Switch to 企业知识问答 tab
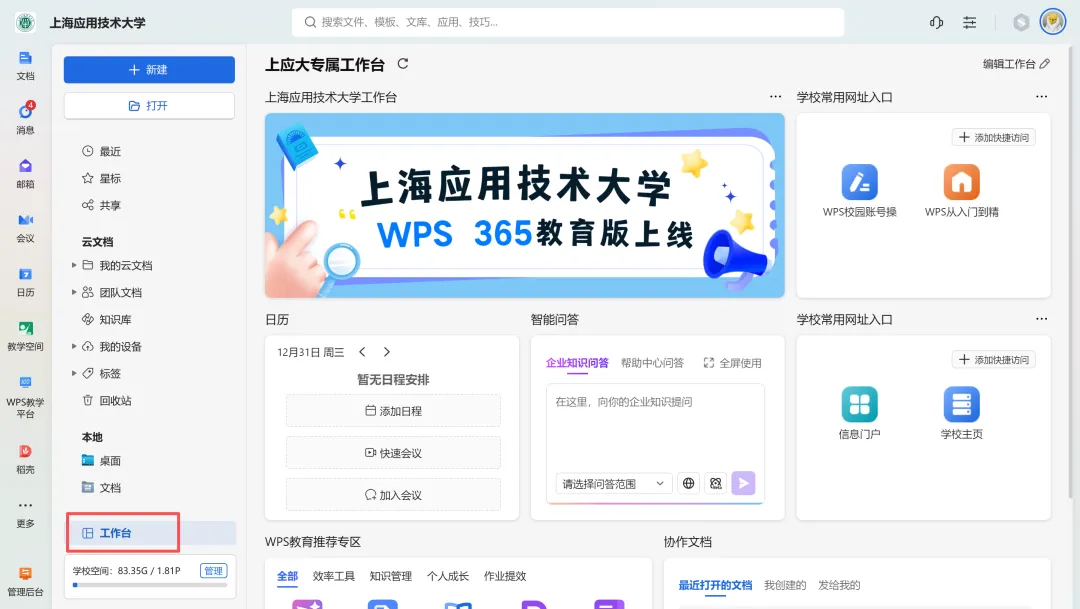 tap(577, 363)
